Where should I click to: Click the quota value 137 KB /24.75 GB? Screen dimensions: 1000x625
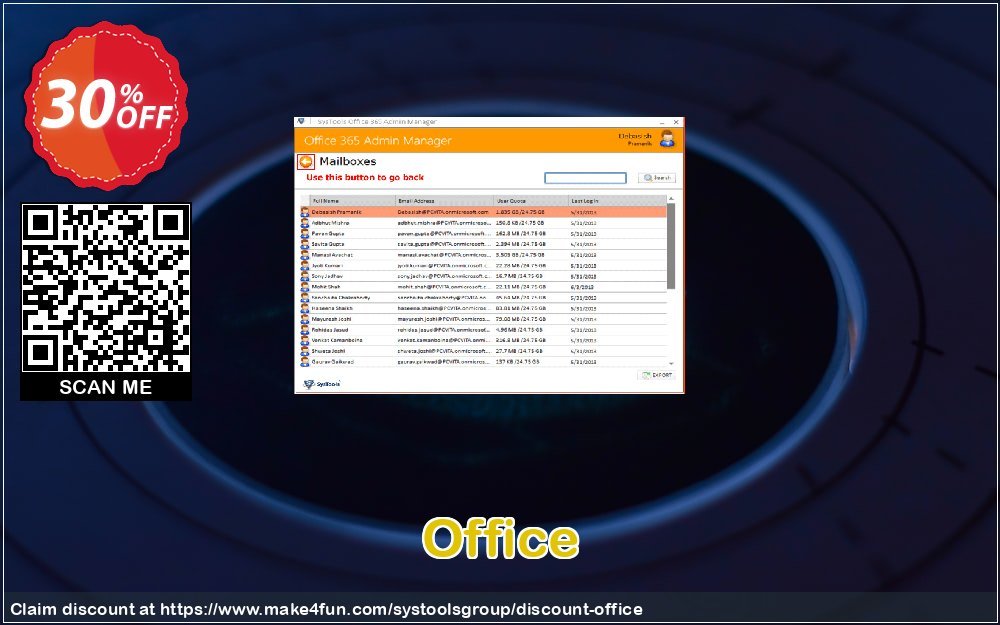point(518,362)
